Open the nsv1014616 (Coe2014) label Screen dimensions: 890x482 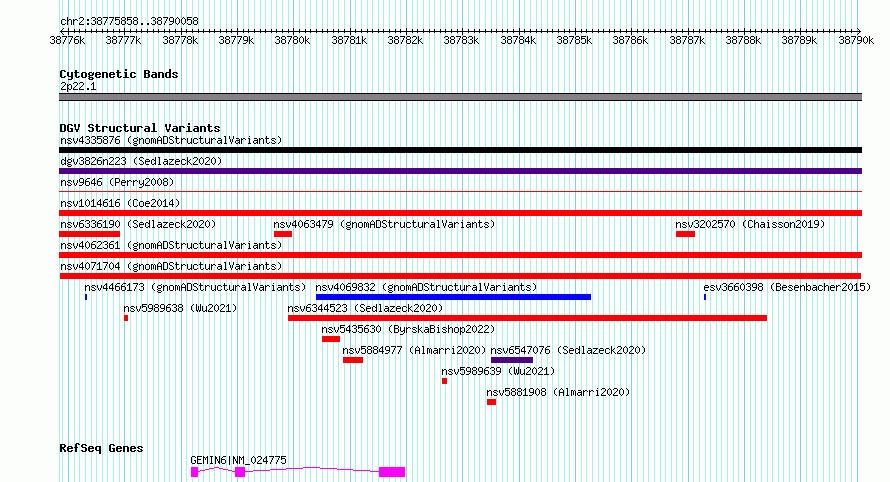pos(120,203)
